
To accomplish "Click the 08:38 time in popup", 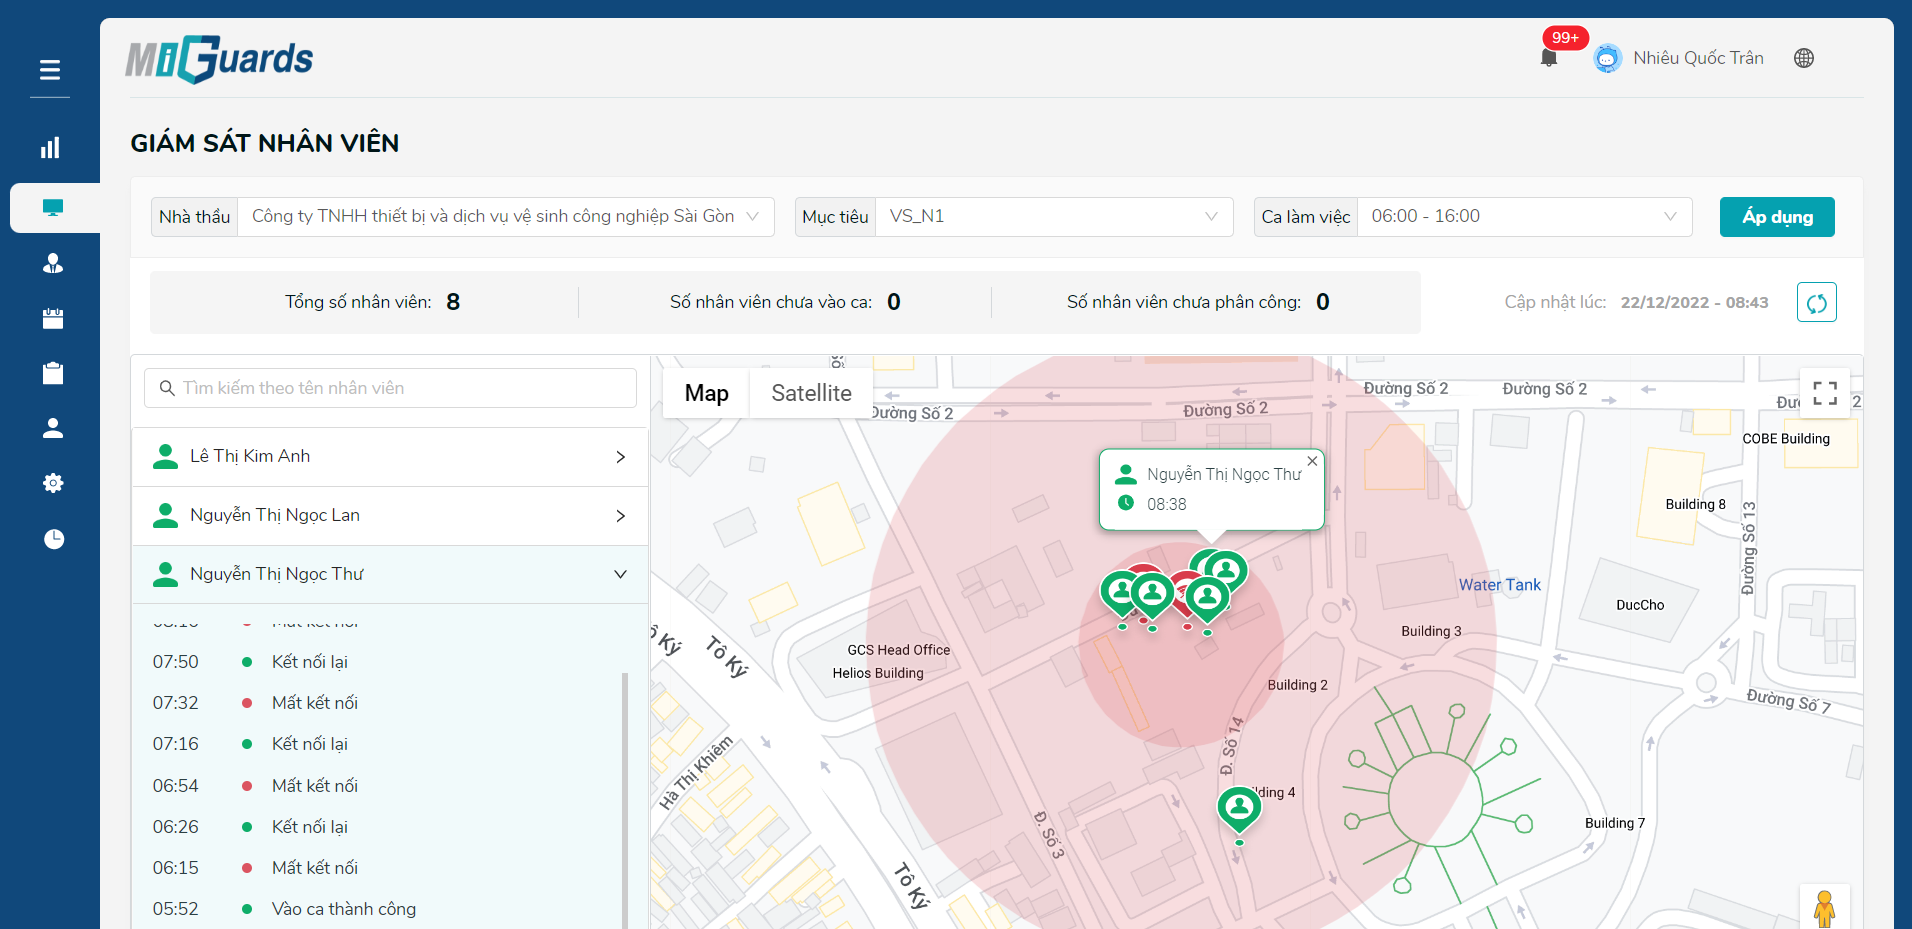I will [x=1167, y=504].
